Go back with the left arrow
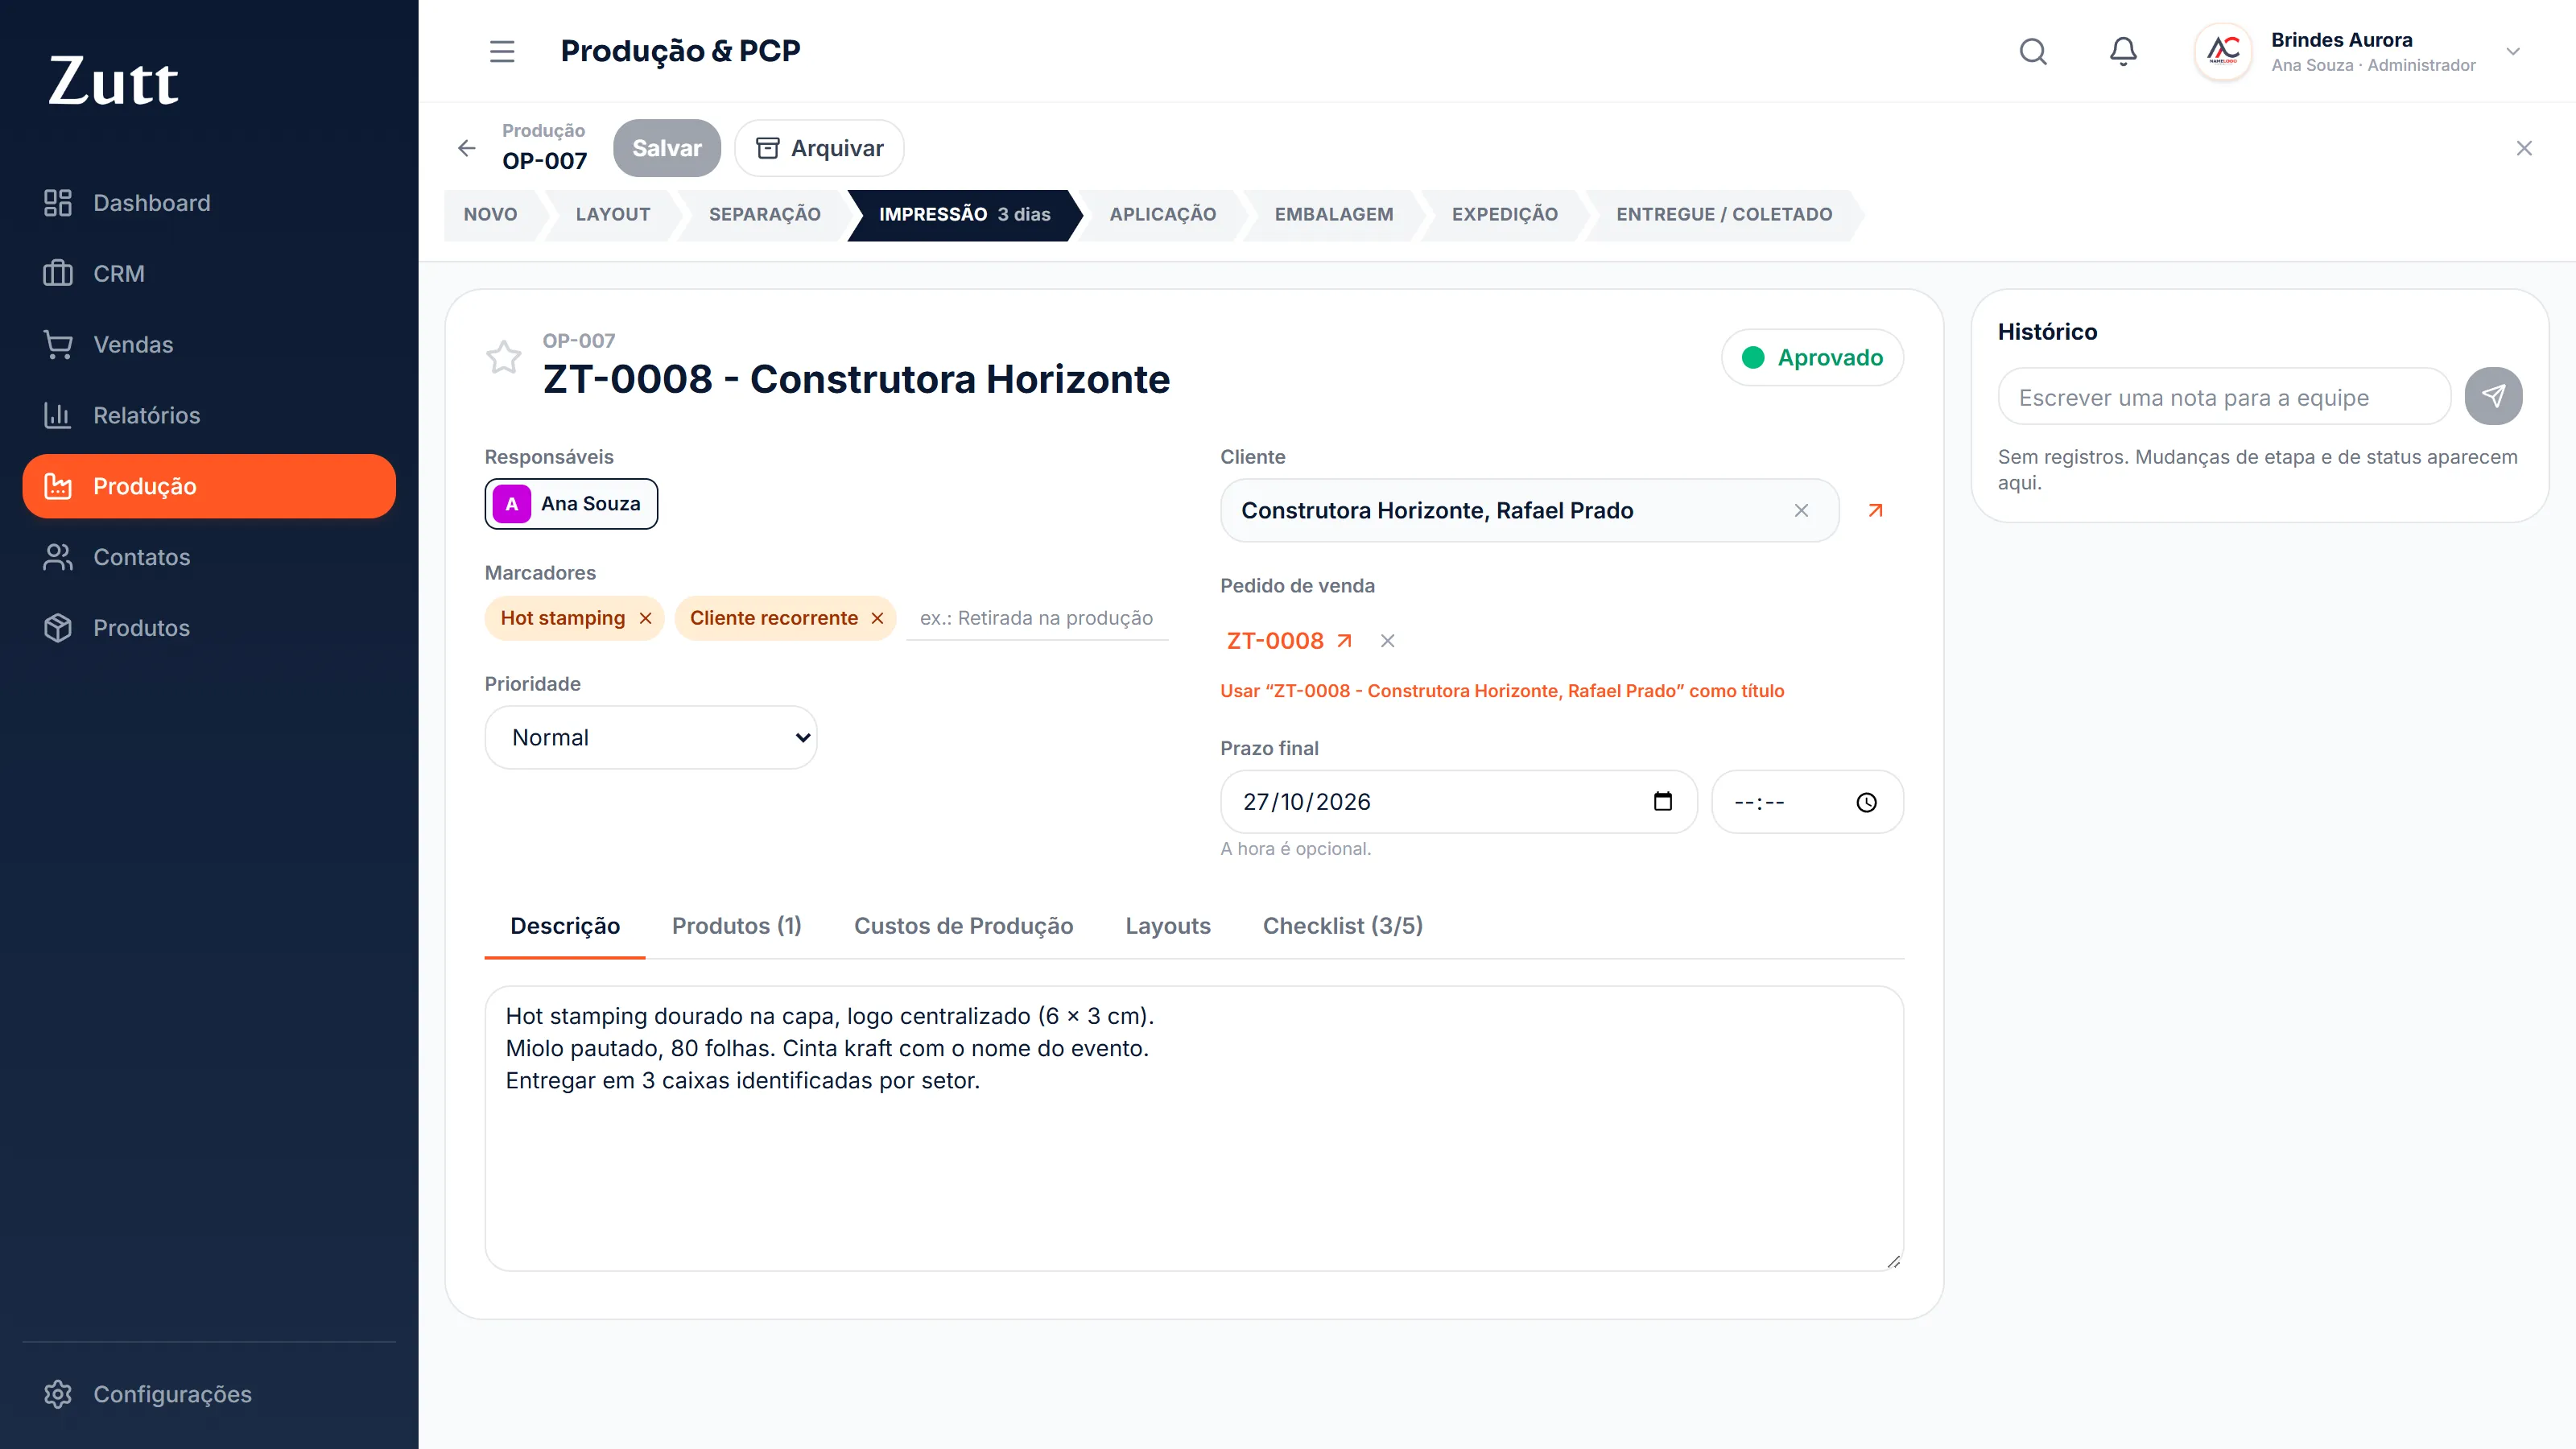 tap(467, 148)
